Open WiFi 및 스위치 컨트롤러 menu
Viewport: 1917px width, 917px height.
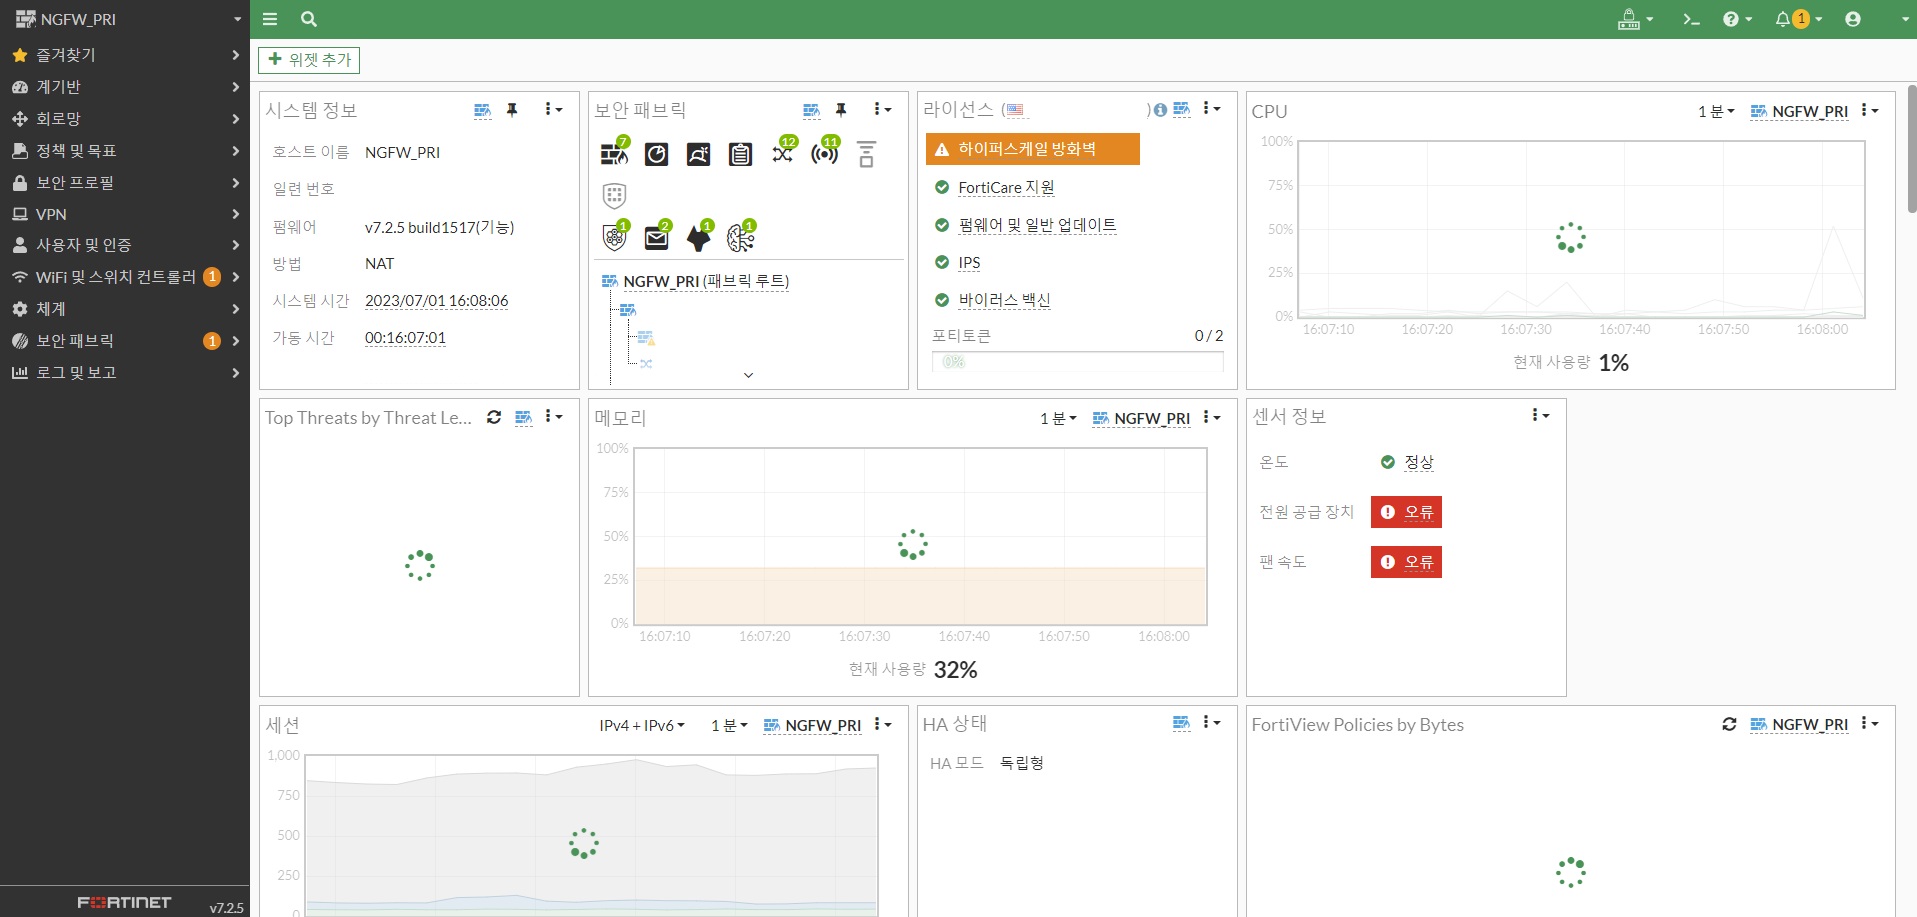125,277
